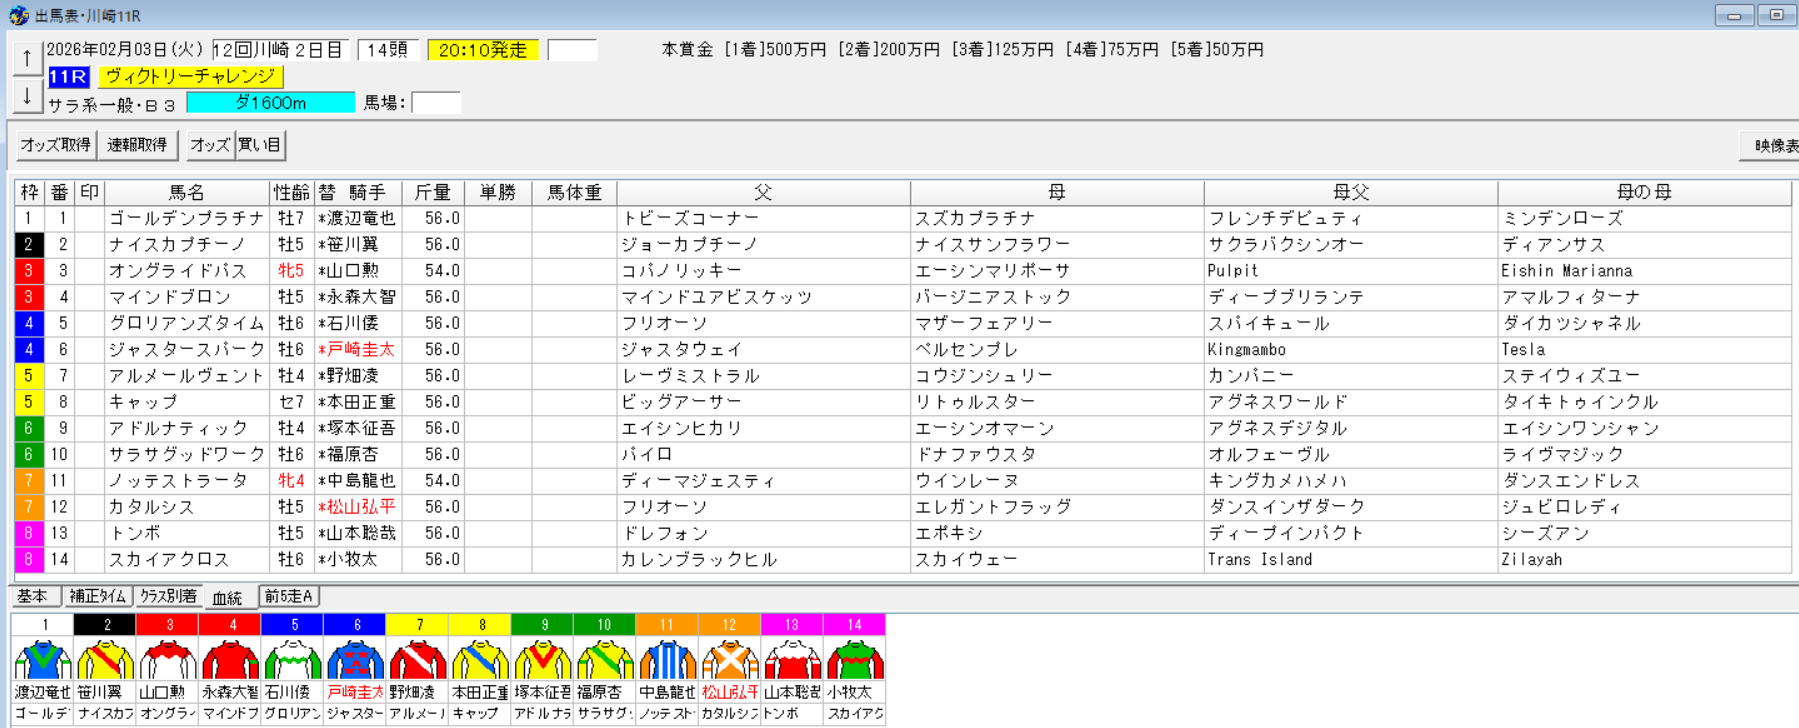
Task: Select the blue star silk of horse 6
Action: tap(355, 660)
